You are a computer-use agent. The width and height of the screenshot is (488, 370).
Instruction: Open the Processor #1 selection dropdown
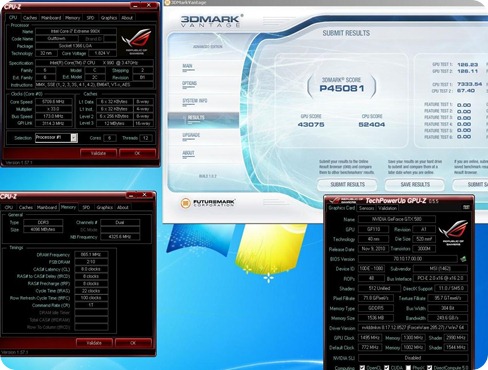click(74, 138)
